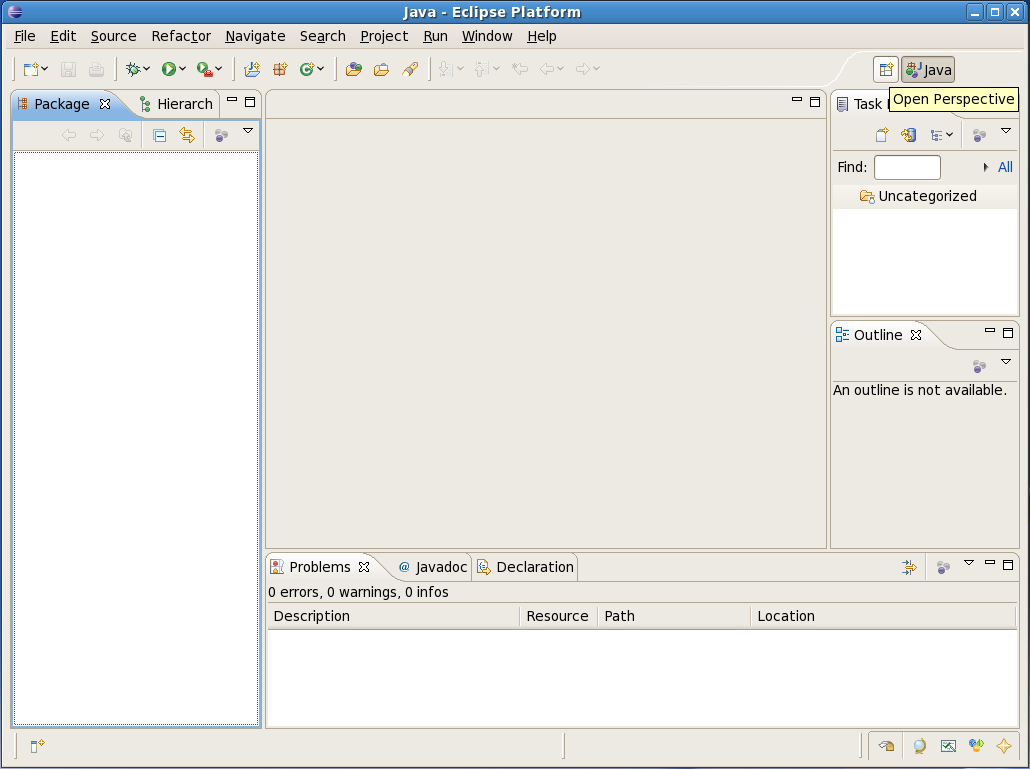Collapse all in Package Explorer

point(159,135)
